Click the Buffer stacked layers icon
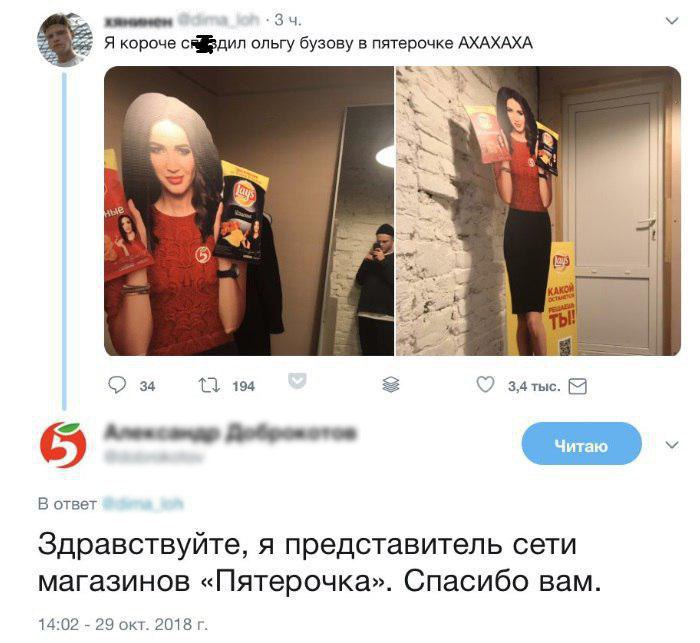Viewport: 700px width, 643px height. (x=391, y=384)
